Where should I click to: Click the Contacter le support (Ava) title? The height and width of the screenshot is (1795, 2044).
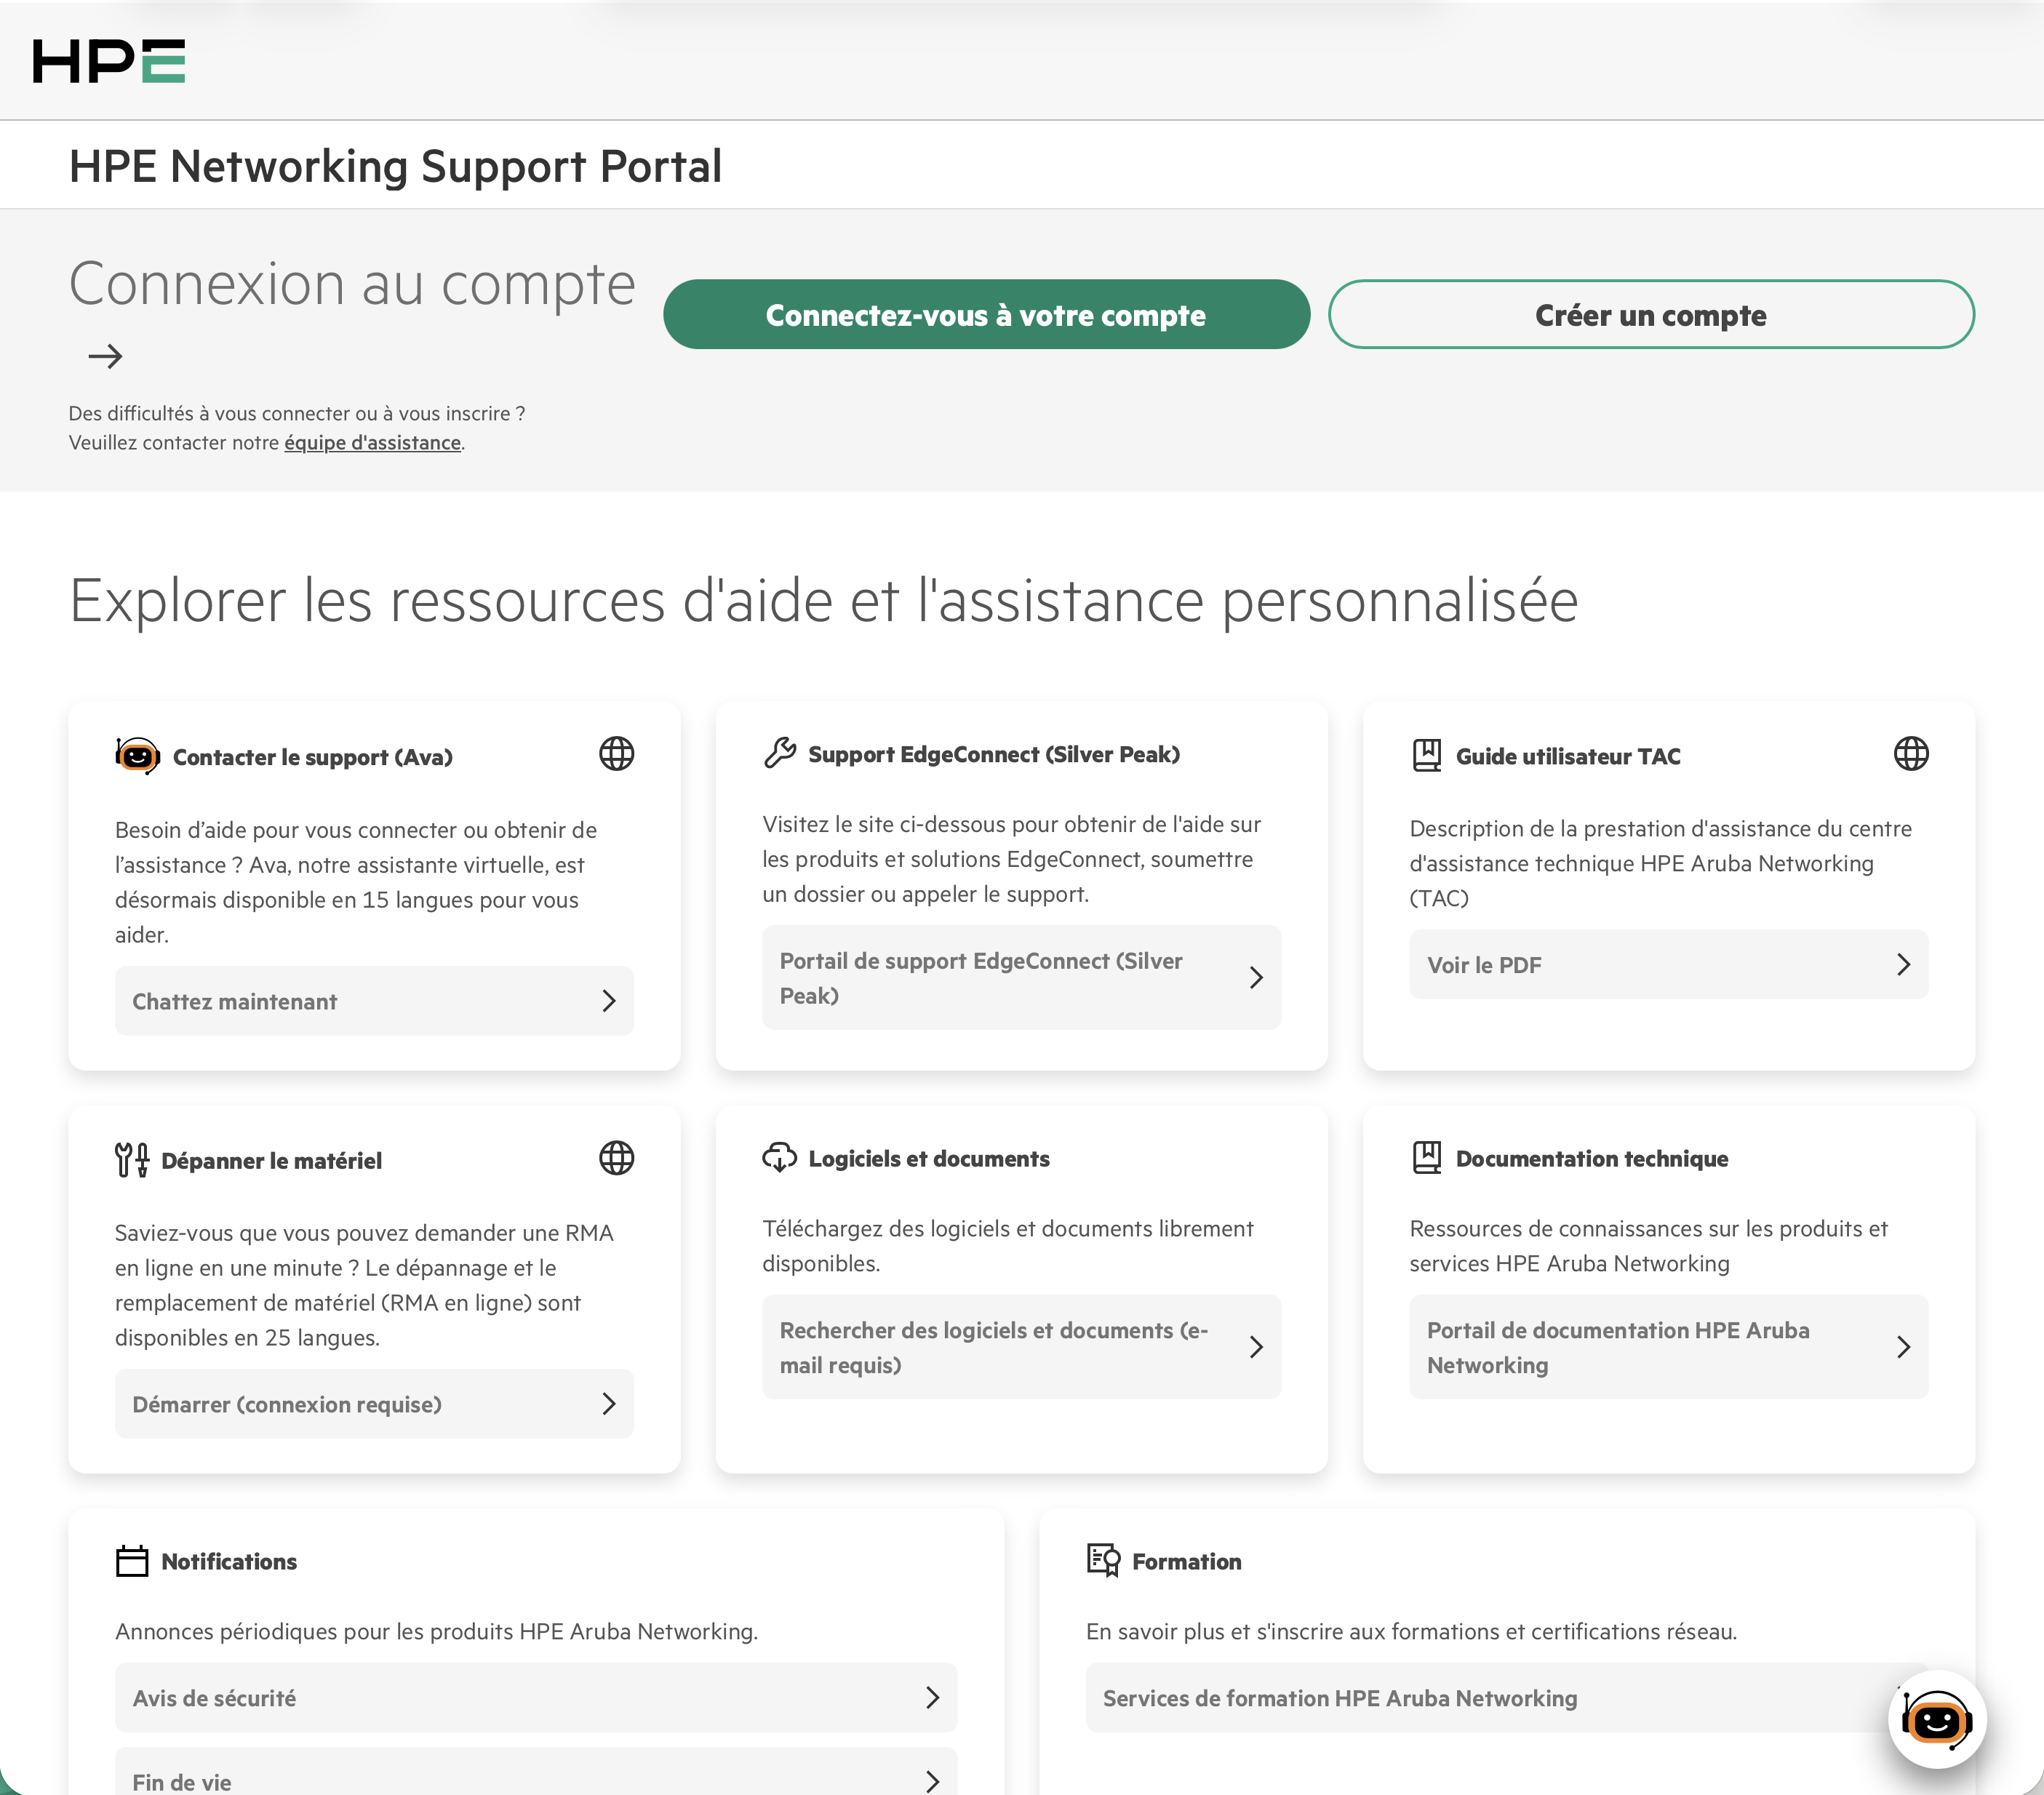click(x=313, y=757)
